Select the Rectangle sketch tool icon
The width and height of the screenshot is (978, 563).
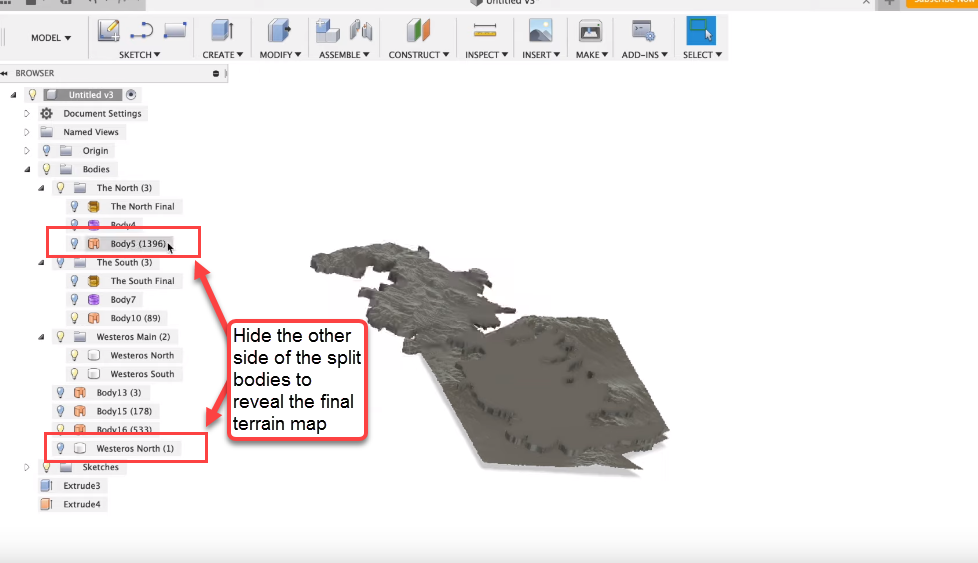pyautogui.click(x=175, y=30)
